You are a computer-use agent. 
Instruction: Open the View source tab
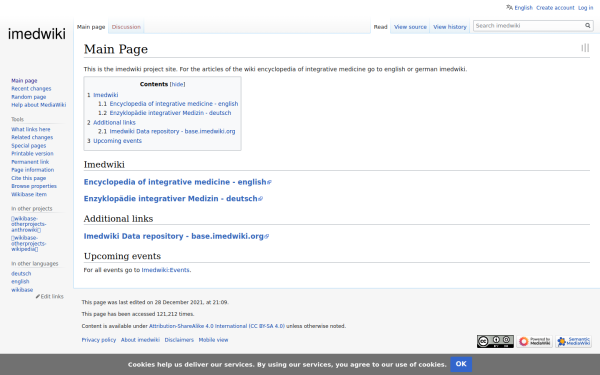410,27
